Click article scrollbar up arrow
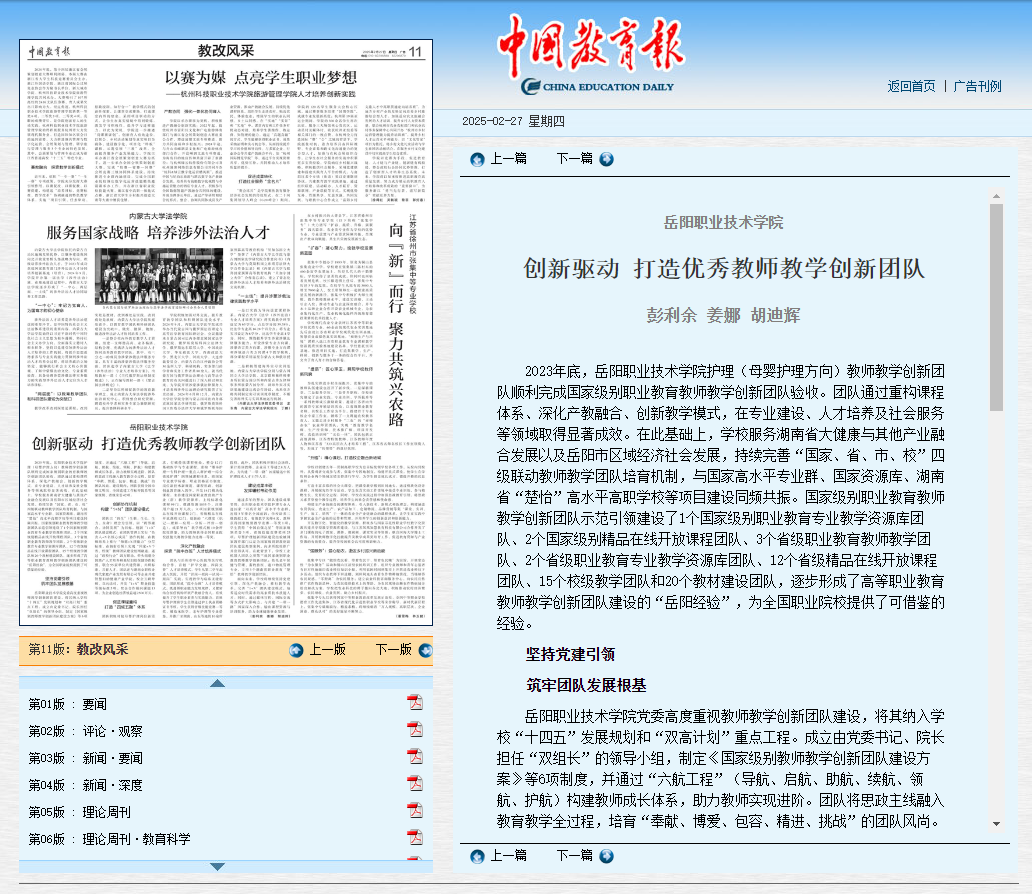The height and width of the screenshot is (894, 1032). click(x=996, y=196)
